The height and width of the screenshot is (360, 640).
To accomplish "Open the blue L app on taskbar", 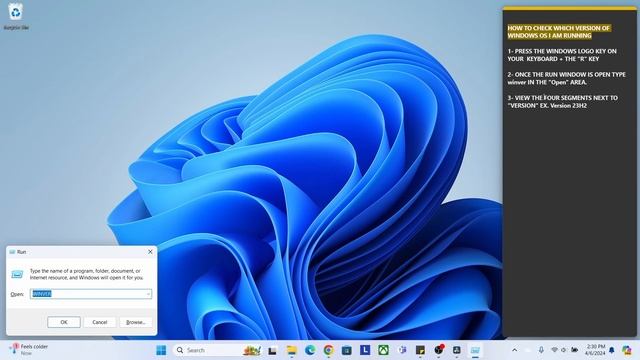I will pos(365,350).
